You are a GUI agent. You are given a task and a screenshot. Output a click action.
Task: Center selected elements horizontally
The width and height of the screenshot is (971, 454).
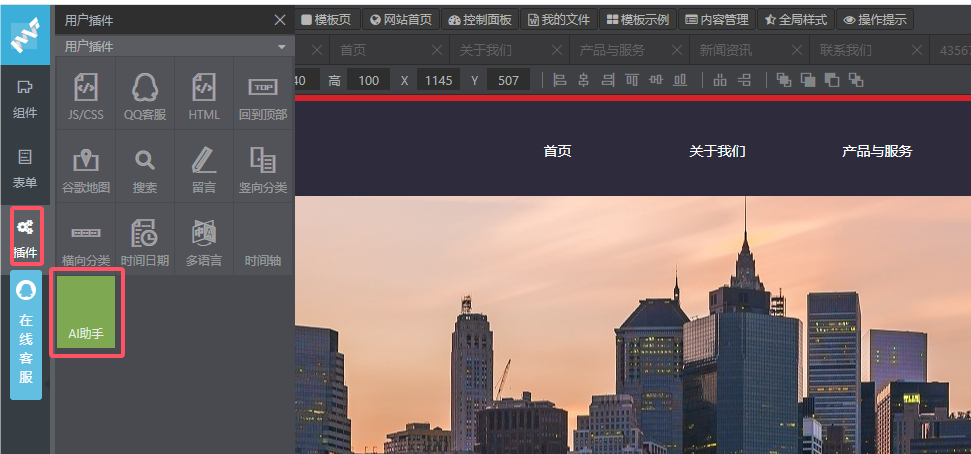(583, 80)
